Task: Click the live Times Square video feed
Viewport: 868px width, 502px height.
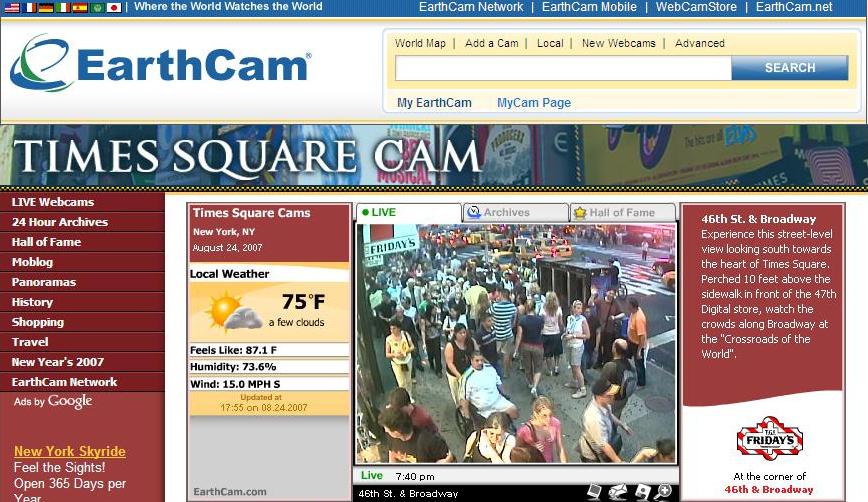Action: click(x=516, y=343)
